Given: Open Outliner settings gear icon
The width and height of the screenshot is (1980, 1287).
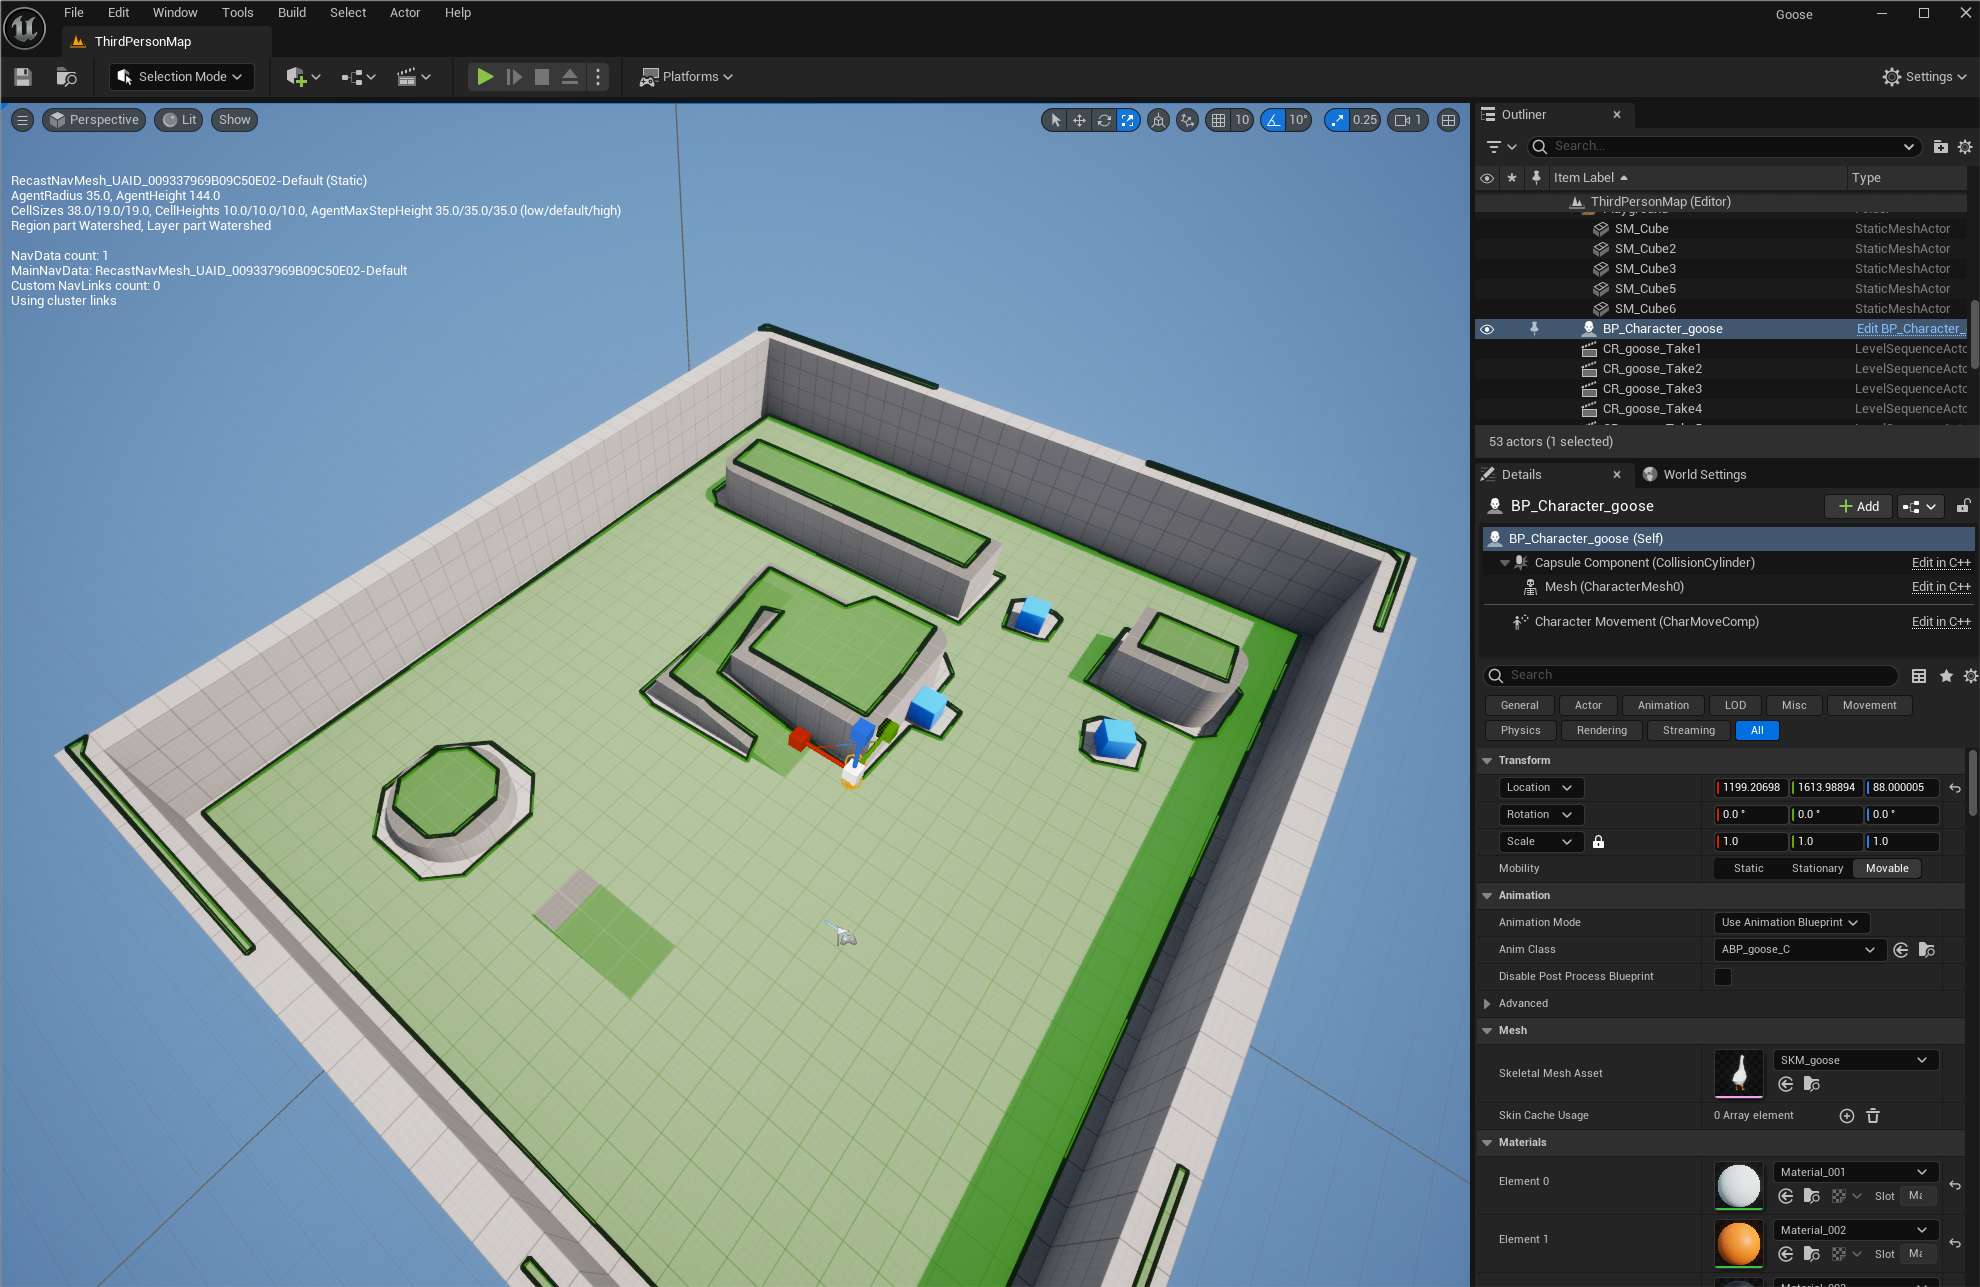Looking at the screenshot, I should [x=1965, y=147].
